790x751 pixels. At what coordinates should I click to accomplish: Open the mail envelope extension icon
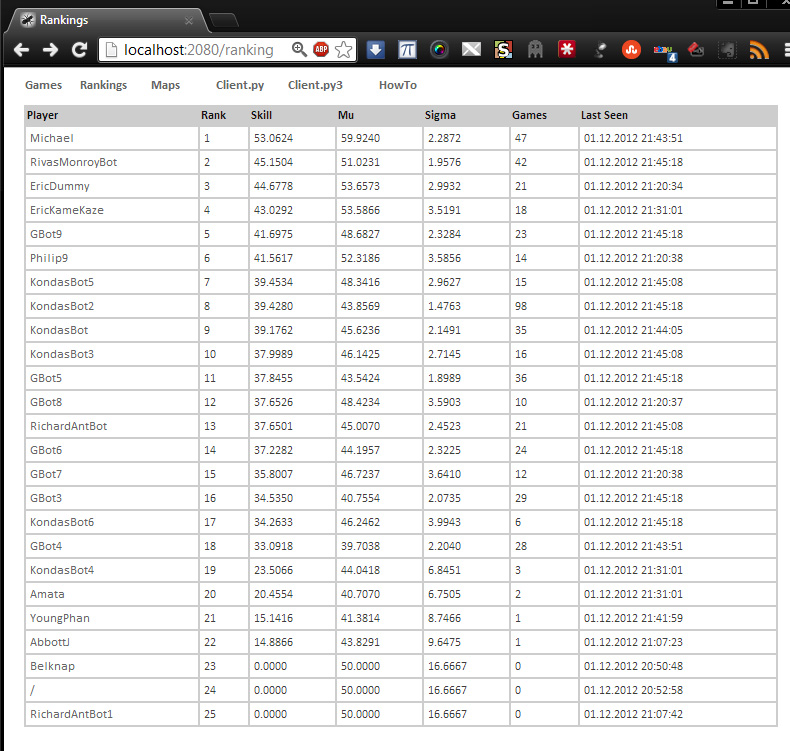471,49
